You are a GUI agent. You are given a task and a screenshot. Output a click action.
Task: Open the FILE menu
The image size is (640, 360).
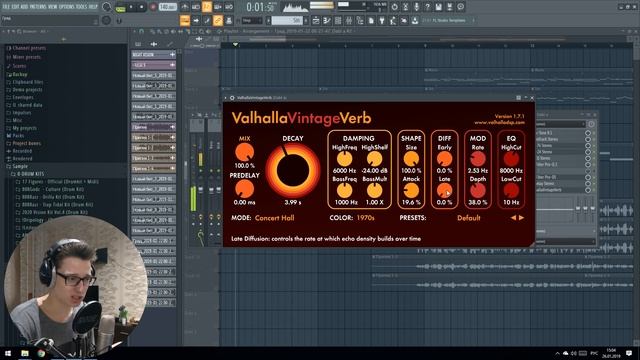coord(6,7)
